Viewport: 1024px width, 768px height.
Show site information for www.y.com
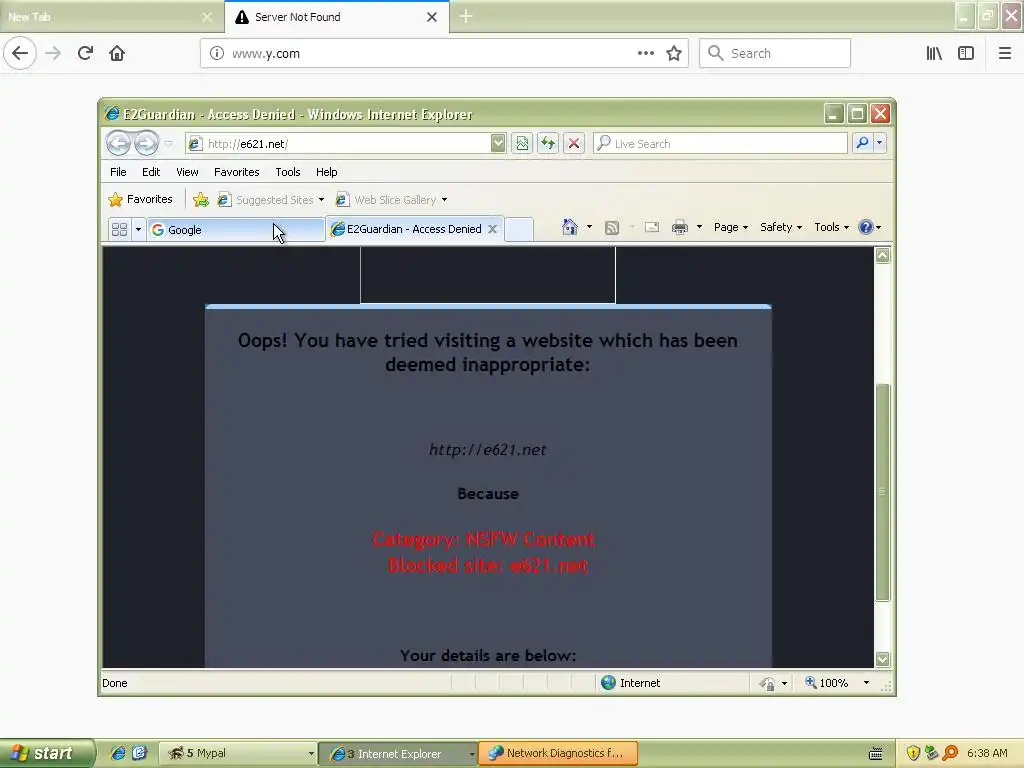[217, 54]
